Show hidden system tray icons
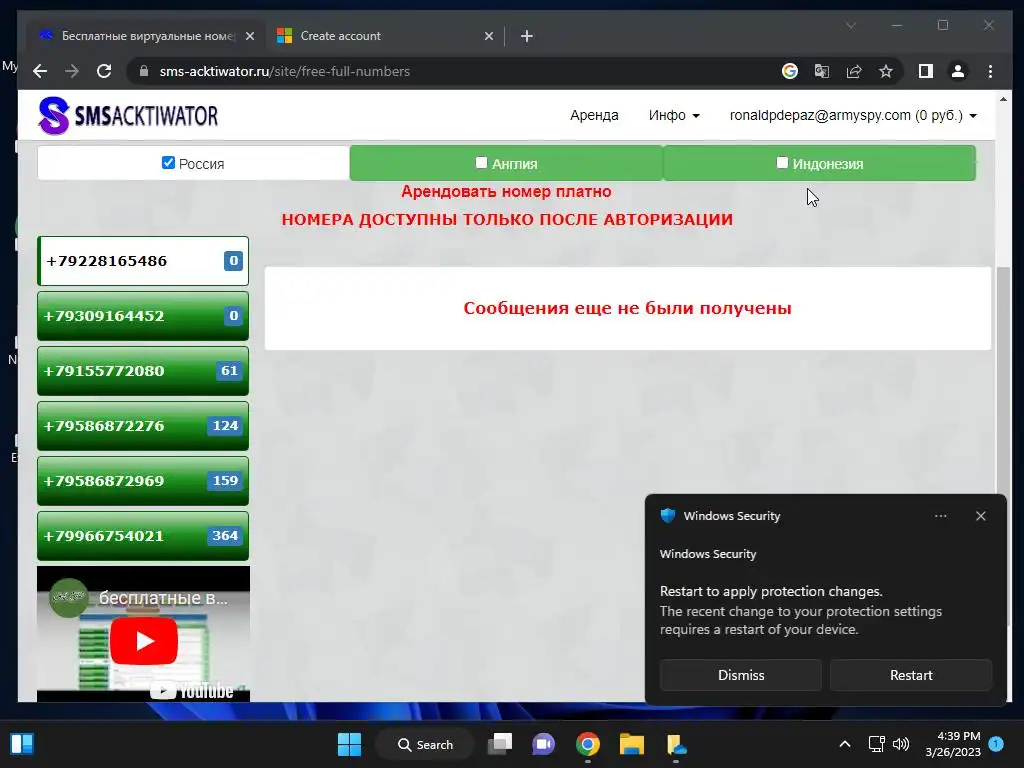Image resolution: width=1024 pixels, height=768 pixels. click(x=844, y=744)
